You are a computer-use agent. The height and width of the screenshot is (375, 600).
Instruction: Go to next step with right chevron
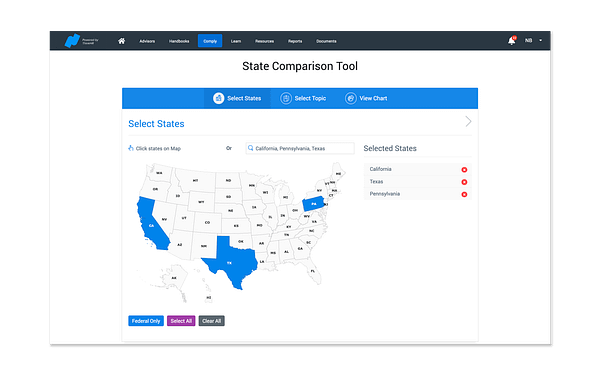pos(468,122)
